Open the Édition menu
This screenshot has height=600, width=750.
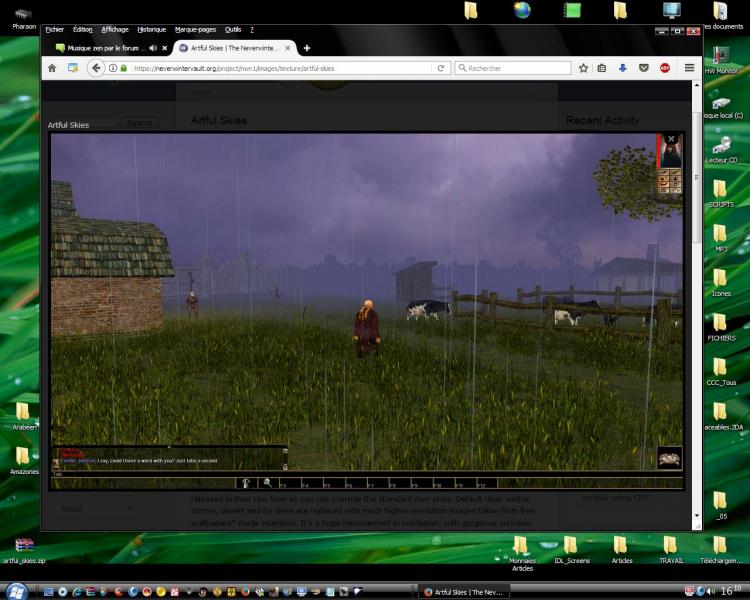click(82, 30)
